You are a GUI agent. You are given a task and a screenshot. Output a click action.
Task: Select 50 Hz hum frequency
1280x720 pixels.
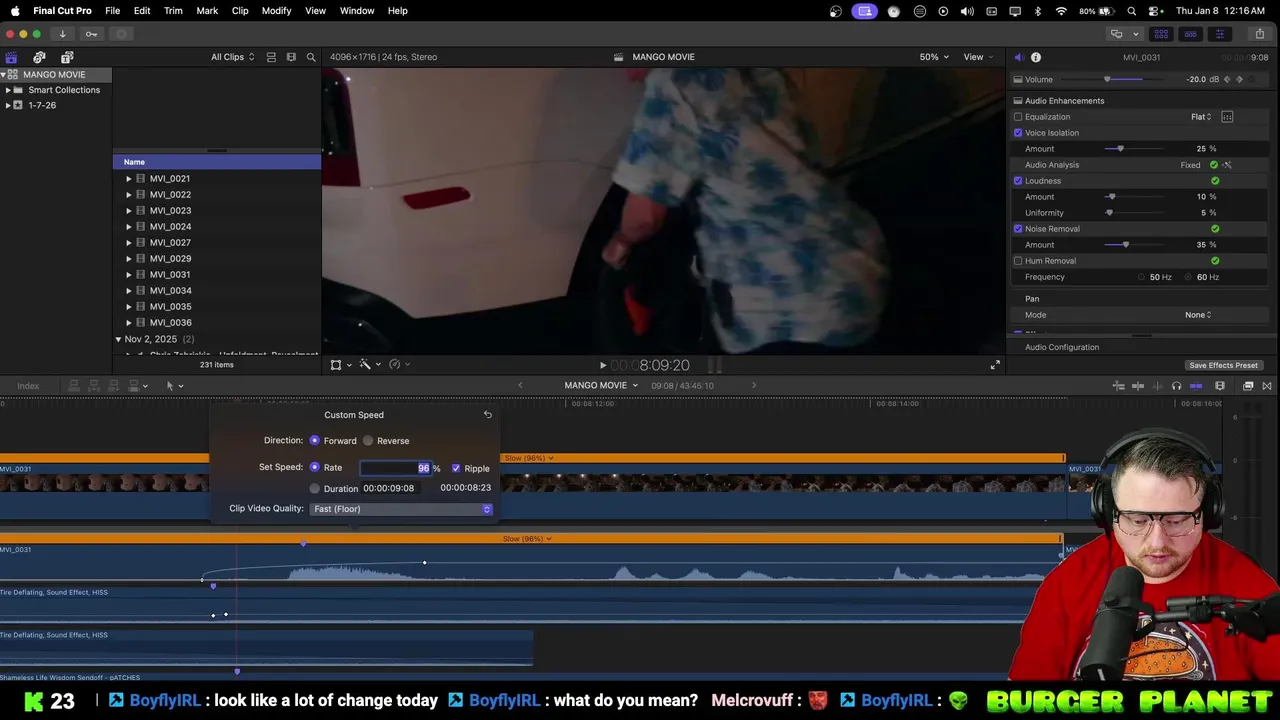(x=1141, y=277)
